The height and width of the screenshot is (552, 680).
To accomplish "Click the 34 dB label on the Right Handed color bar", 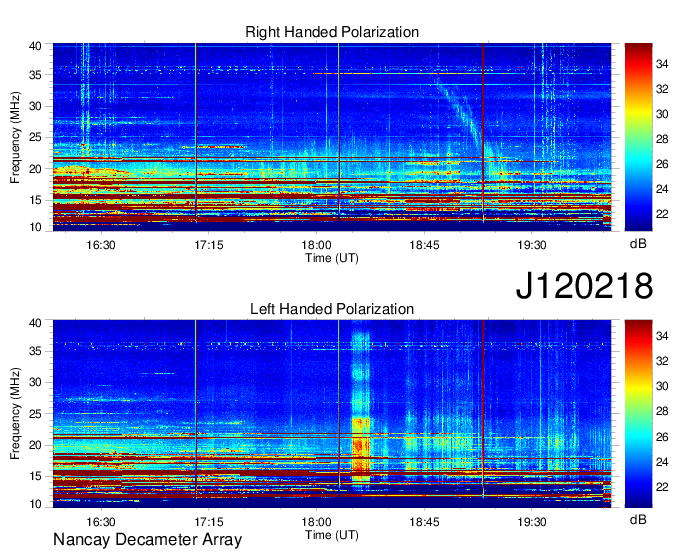I will [662, 65].
